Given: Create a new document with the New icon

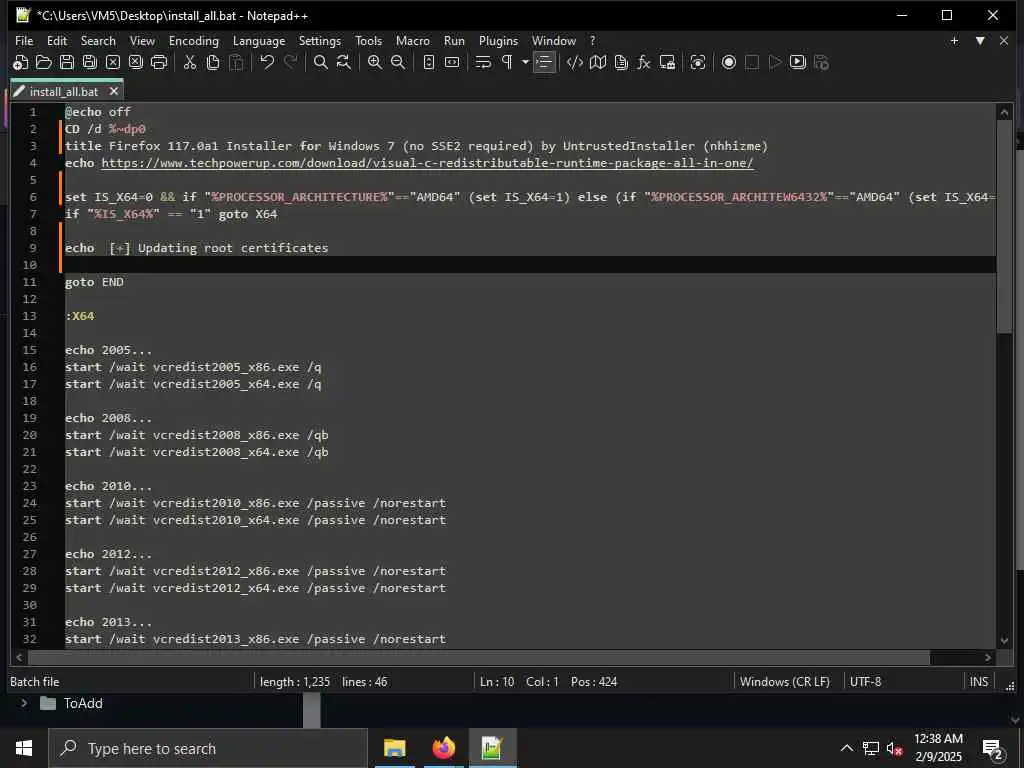Looking at the screenshot, I should [x=20, y=62].
